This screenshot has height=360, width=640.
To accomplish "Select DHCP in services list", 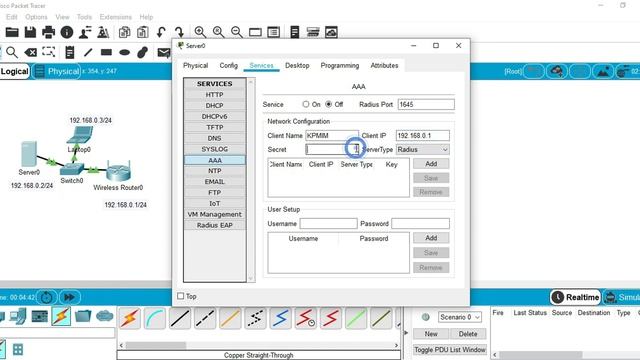I will click(215, 106).
